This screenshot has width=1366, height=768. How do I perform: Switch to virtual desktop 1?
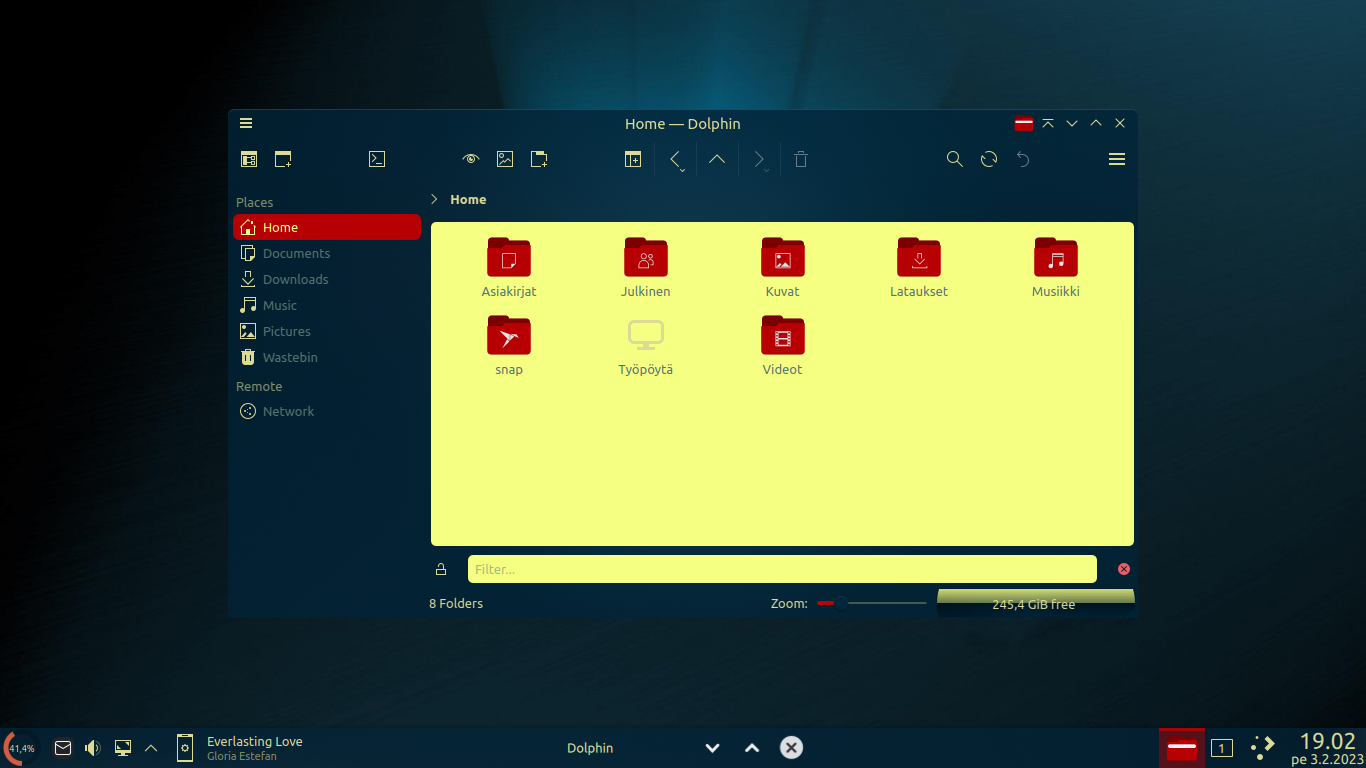coord(1221,748)
